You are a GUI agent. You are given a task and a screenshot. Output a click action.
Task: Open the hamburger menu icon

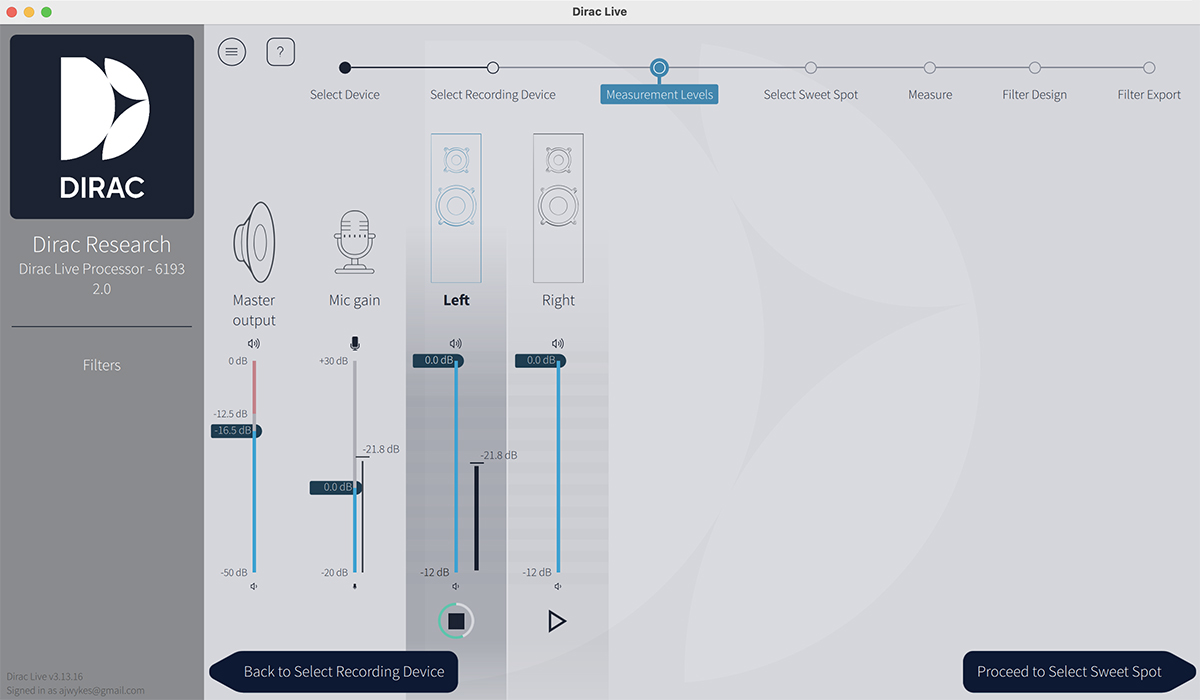coord(232,52)
